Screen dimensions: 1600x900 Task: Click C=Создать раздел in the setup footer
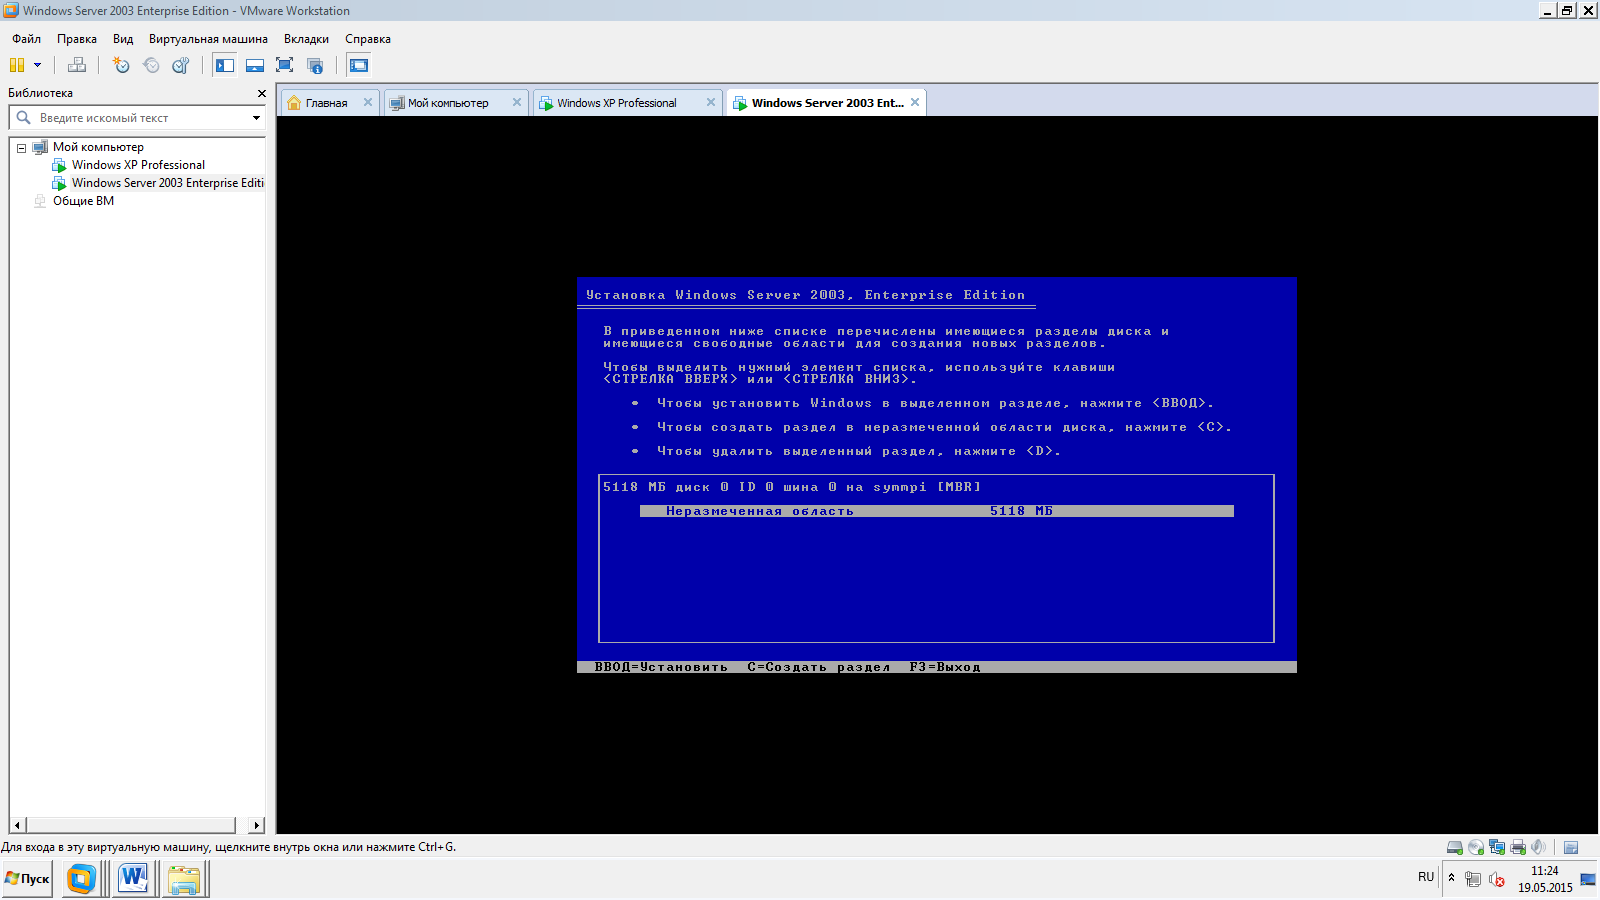pyautogui.click(x=819, y=667)
